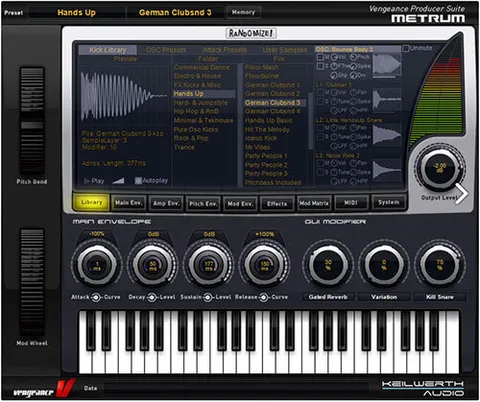Click the Mod Wheel slider
Image resolution: width=480 pixels, height=402 pixels.
click(32, 282)
